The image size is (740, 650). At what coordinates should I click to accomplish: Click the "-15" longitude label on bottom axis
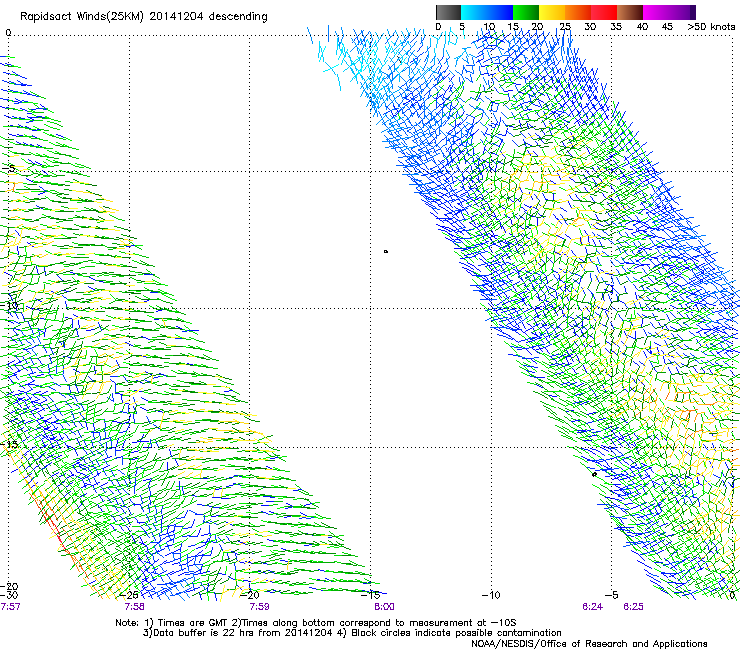(370, 595)
